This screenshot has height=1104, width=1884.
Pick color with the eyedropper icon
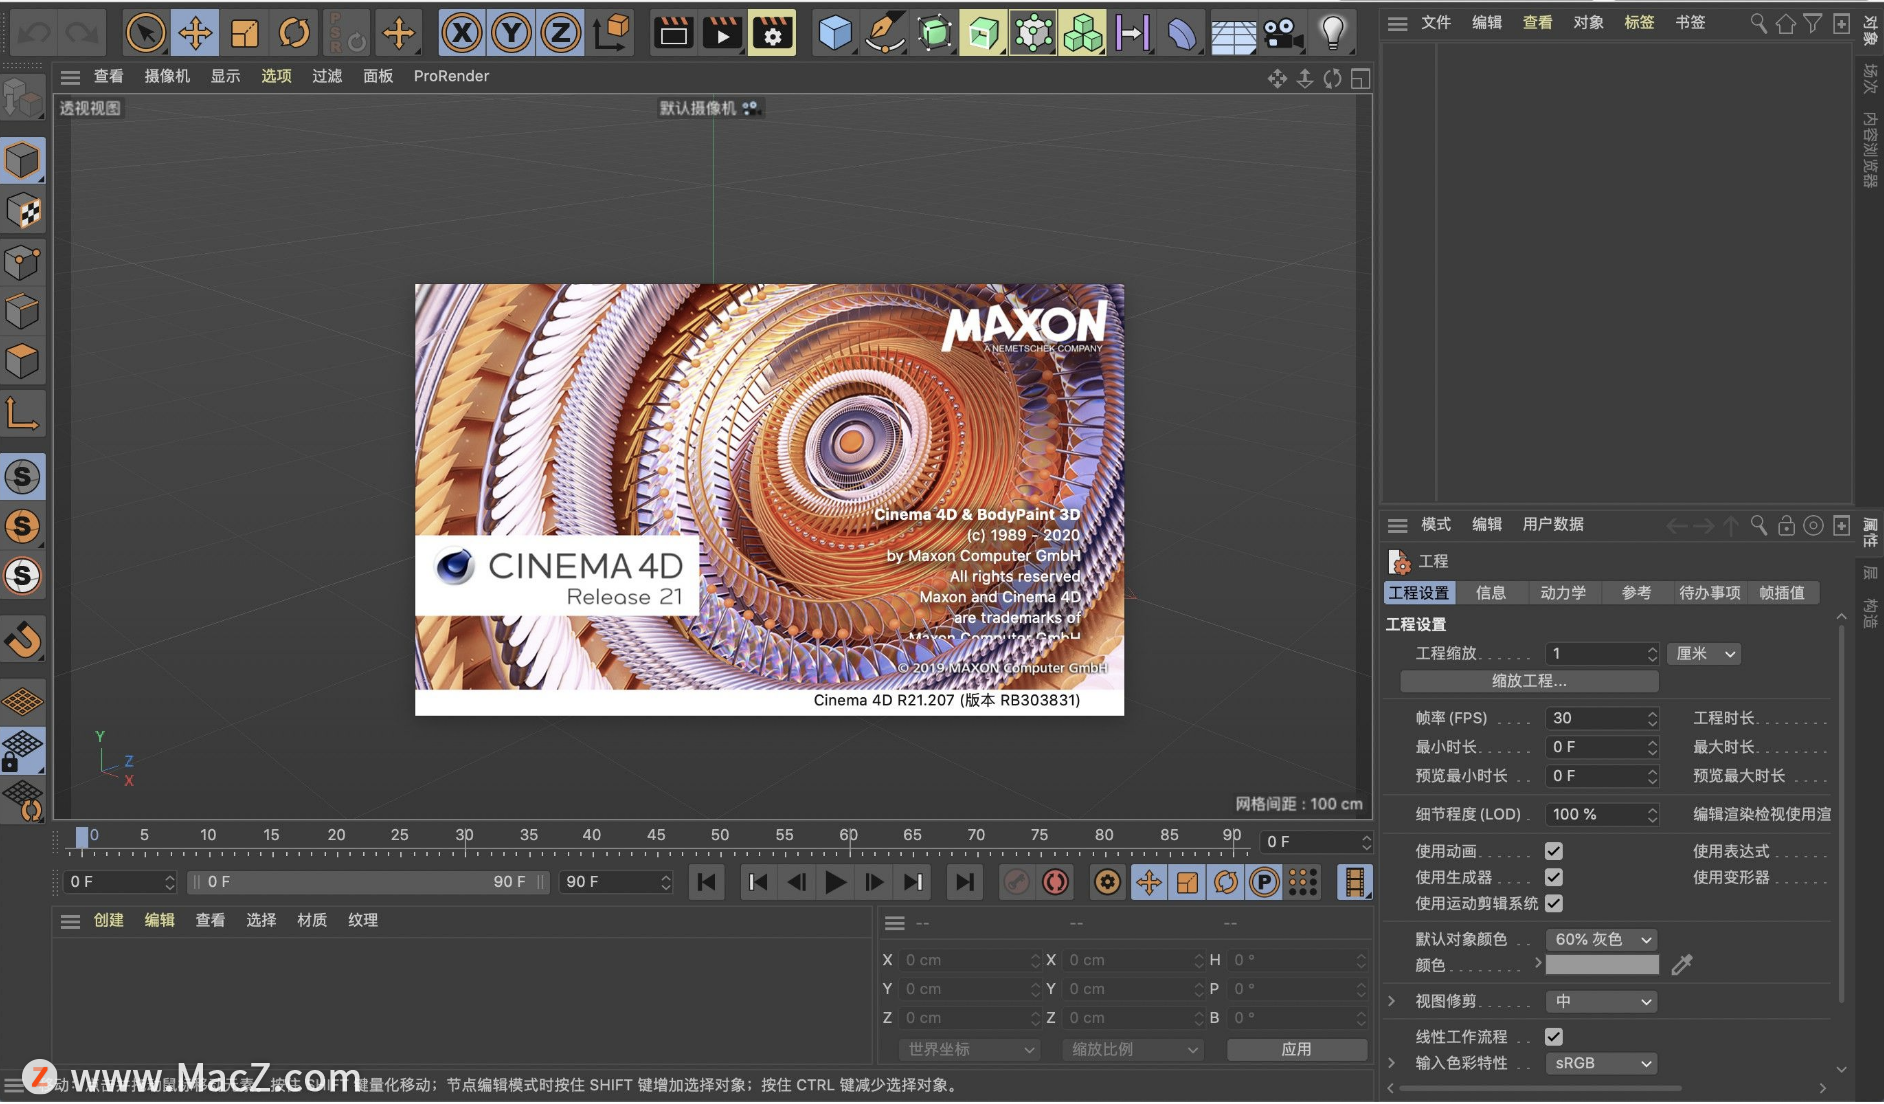click(1682, 964)
